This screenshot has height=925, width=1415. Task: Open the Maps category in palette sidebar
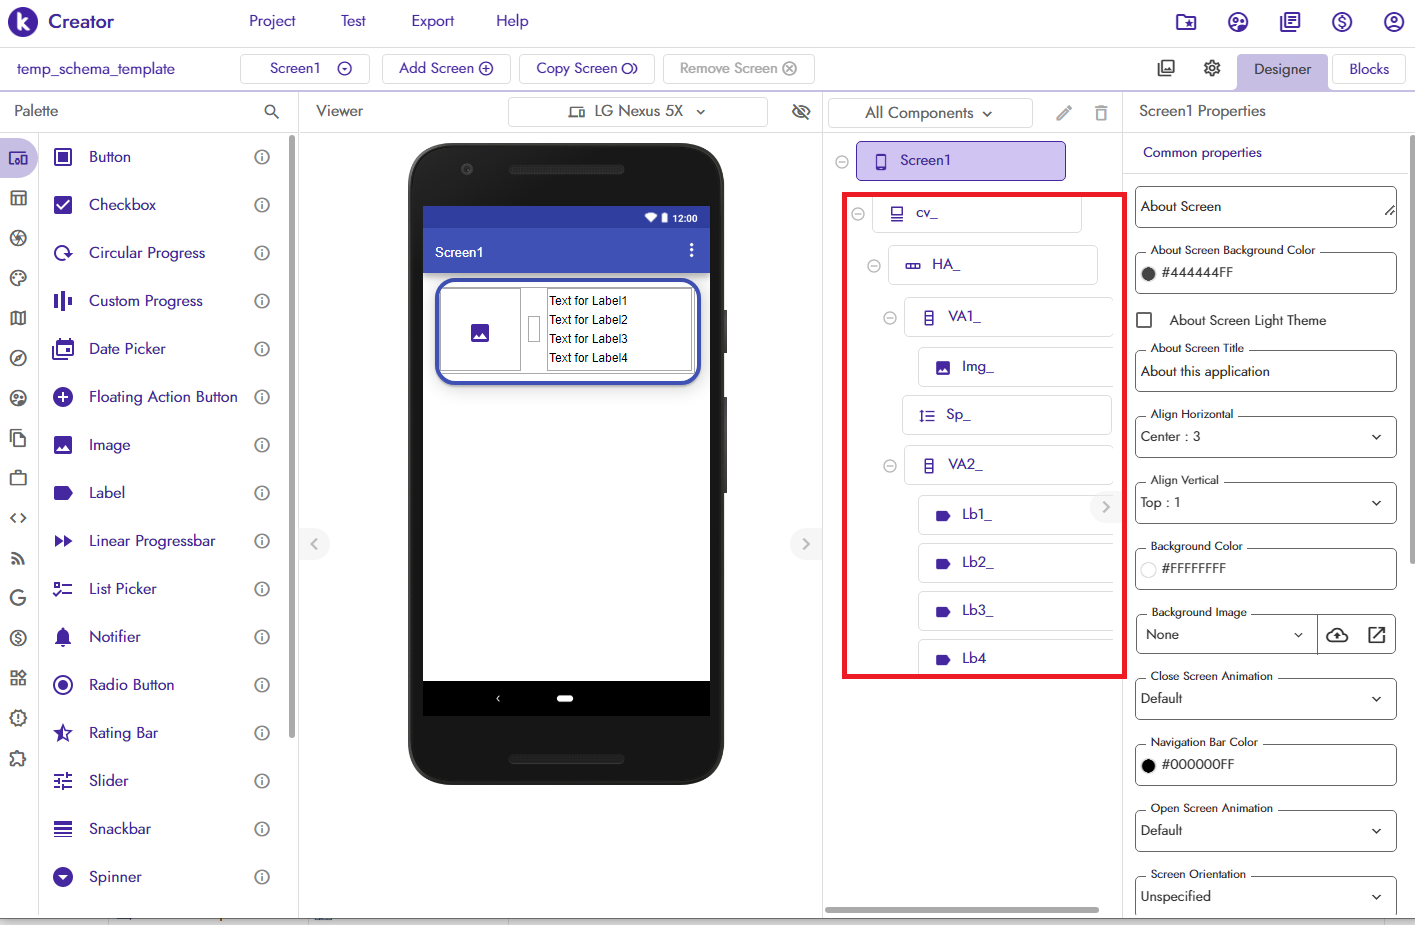click(18, 318)
